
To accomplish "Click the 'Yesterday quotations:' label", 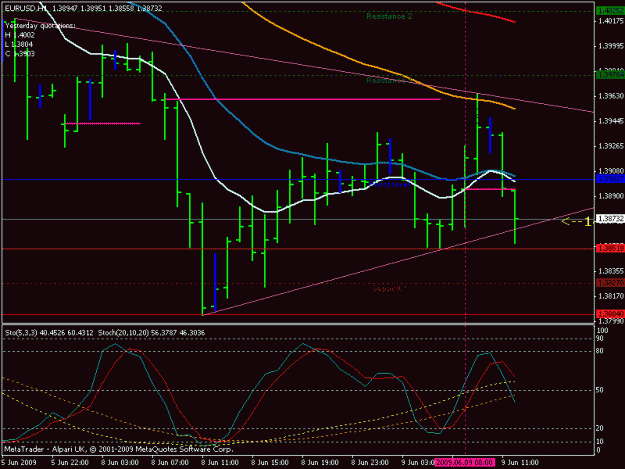I will pyautogui.click(x=40, y=26).
